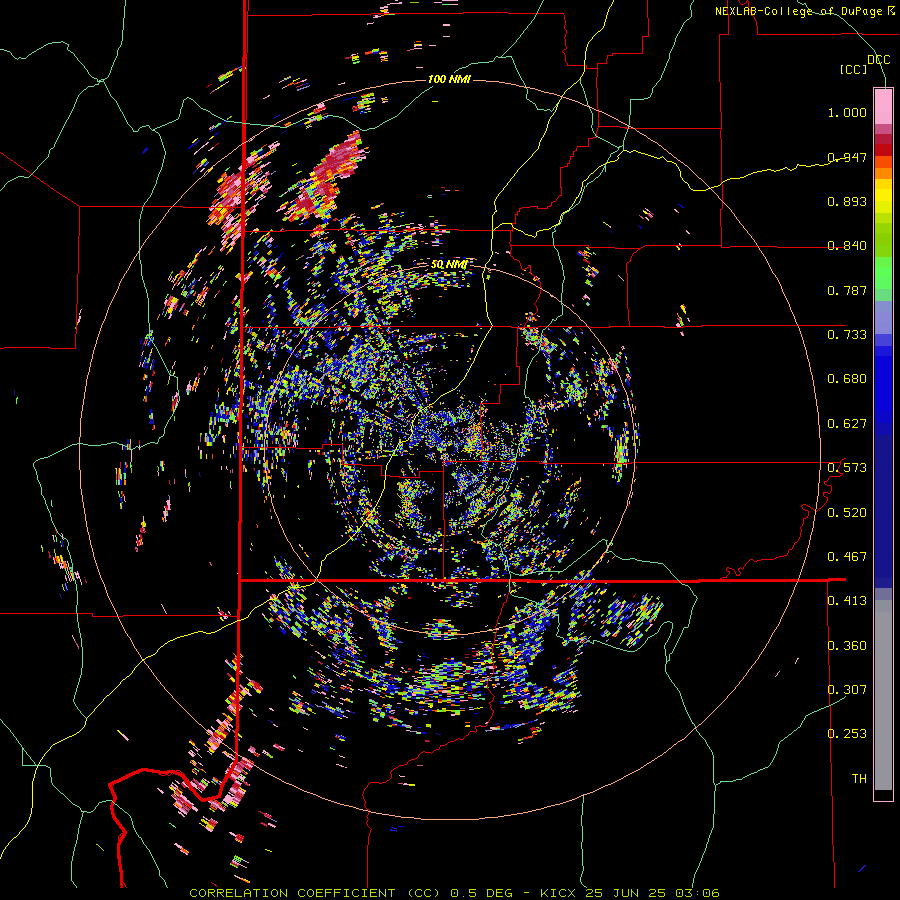
Task: Click the KICX radar site identifier
Action: pos(558,893)
